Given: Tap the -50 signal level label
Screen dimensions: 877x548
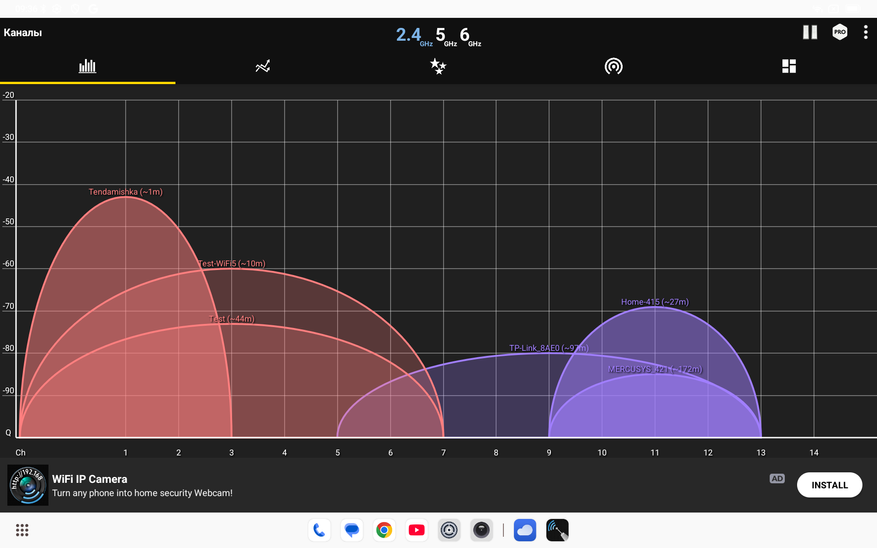Looking at the screenshot, I should (8, 222).
